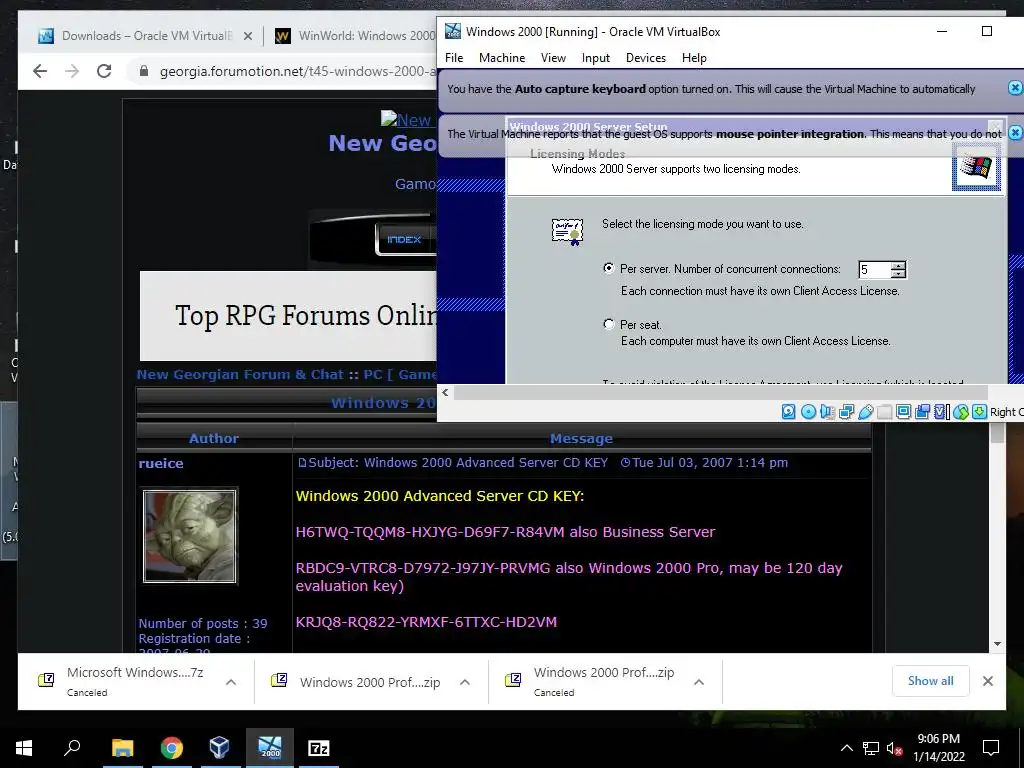Click the Chrome address bar URL
Screen dimensions: 1024x768
(297, 71)
